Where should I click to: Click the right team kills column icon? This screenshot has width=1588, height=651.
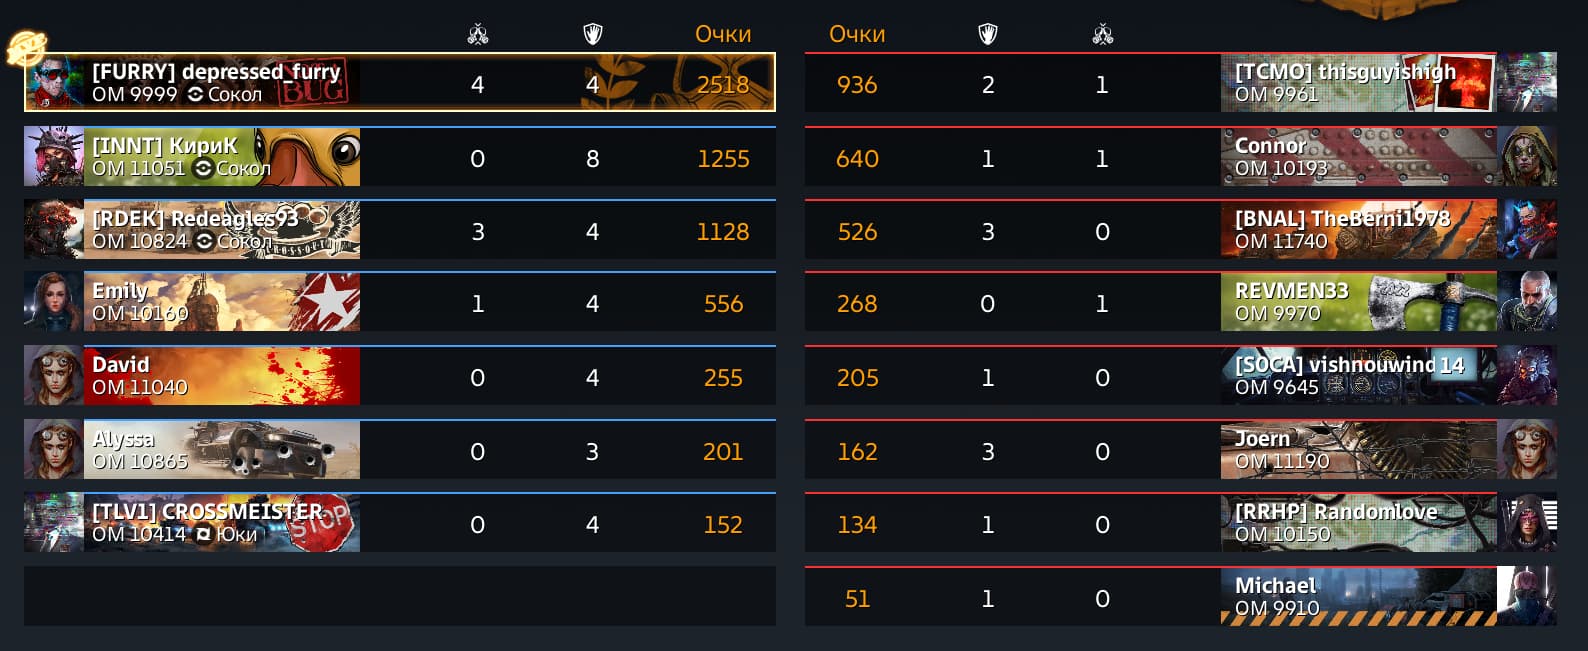[x=1103, y=35]
